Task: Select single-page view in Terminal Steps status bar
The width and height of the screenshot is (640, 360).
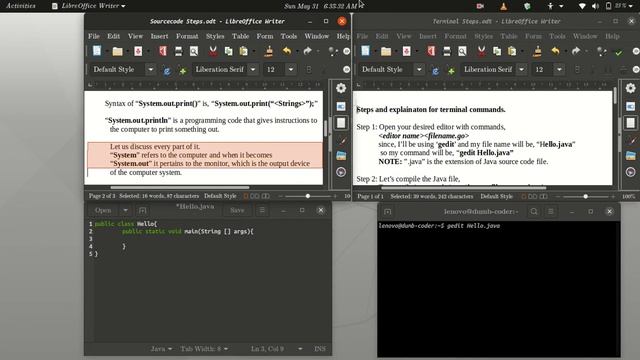Action: click(523, 196)
